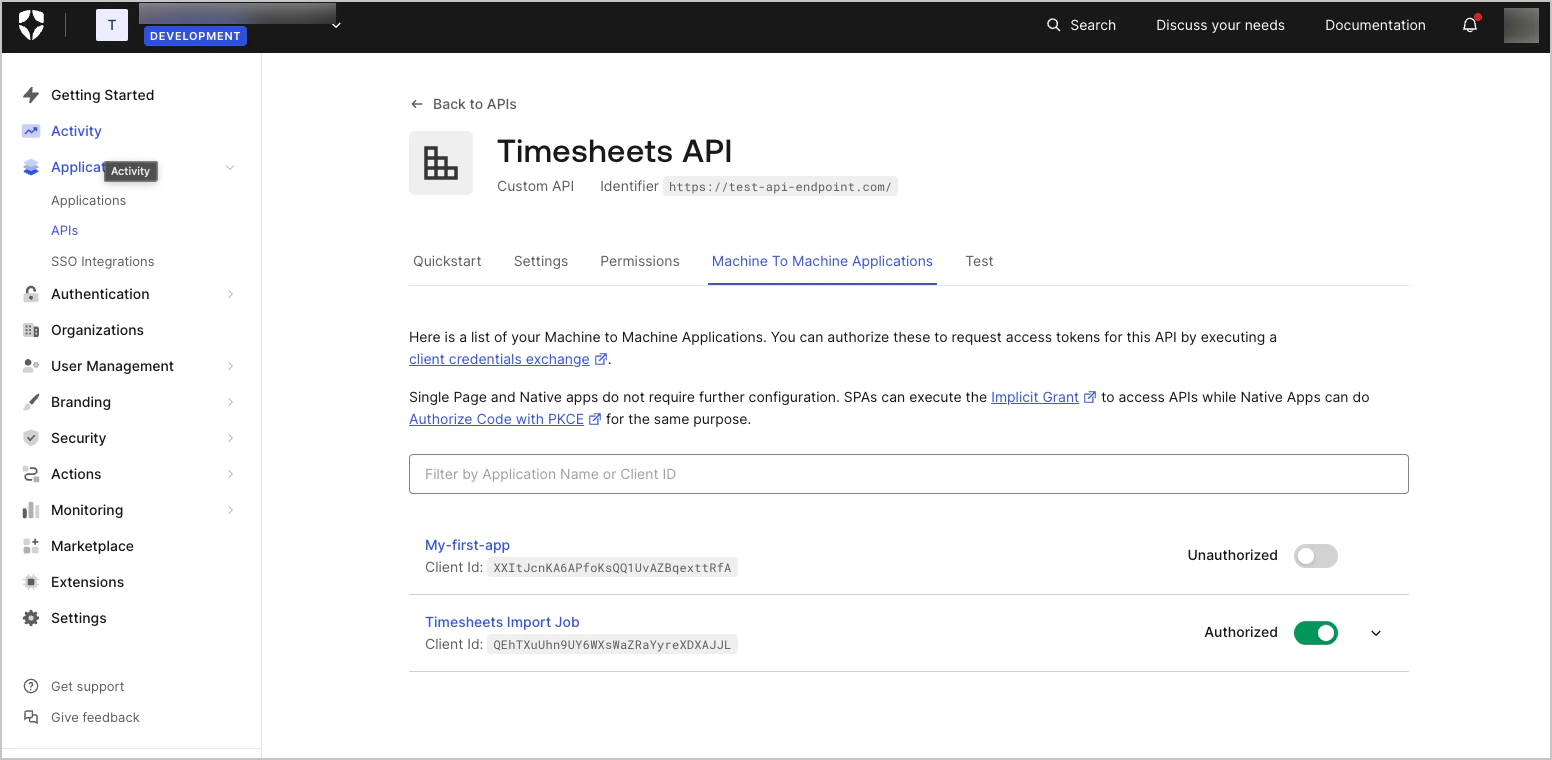1552x760 pixels.
Task: Open the notifications bell
Action: pos(1470,25)
